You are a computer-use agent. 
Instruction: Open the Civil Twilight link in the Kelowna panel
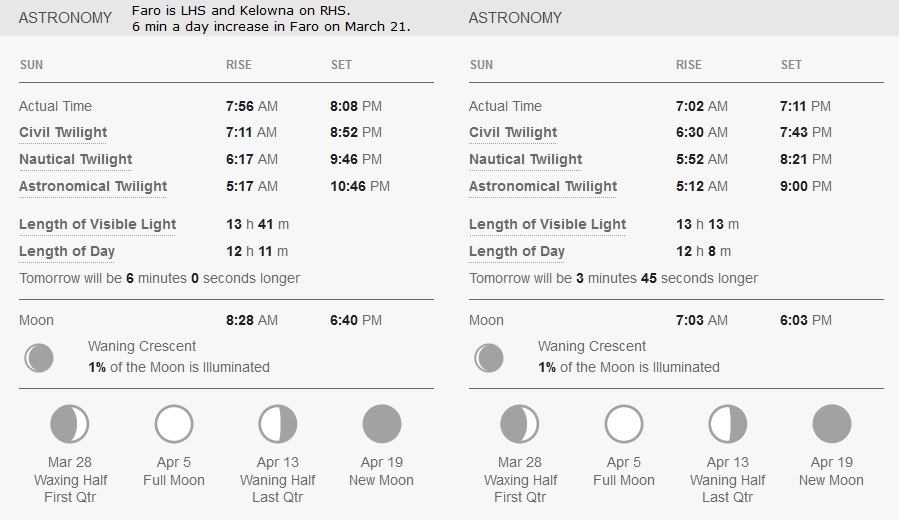[513, 133]
